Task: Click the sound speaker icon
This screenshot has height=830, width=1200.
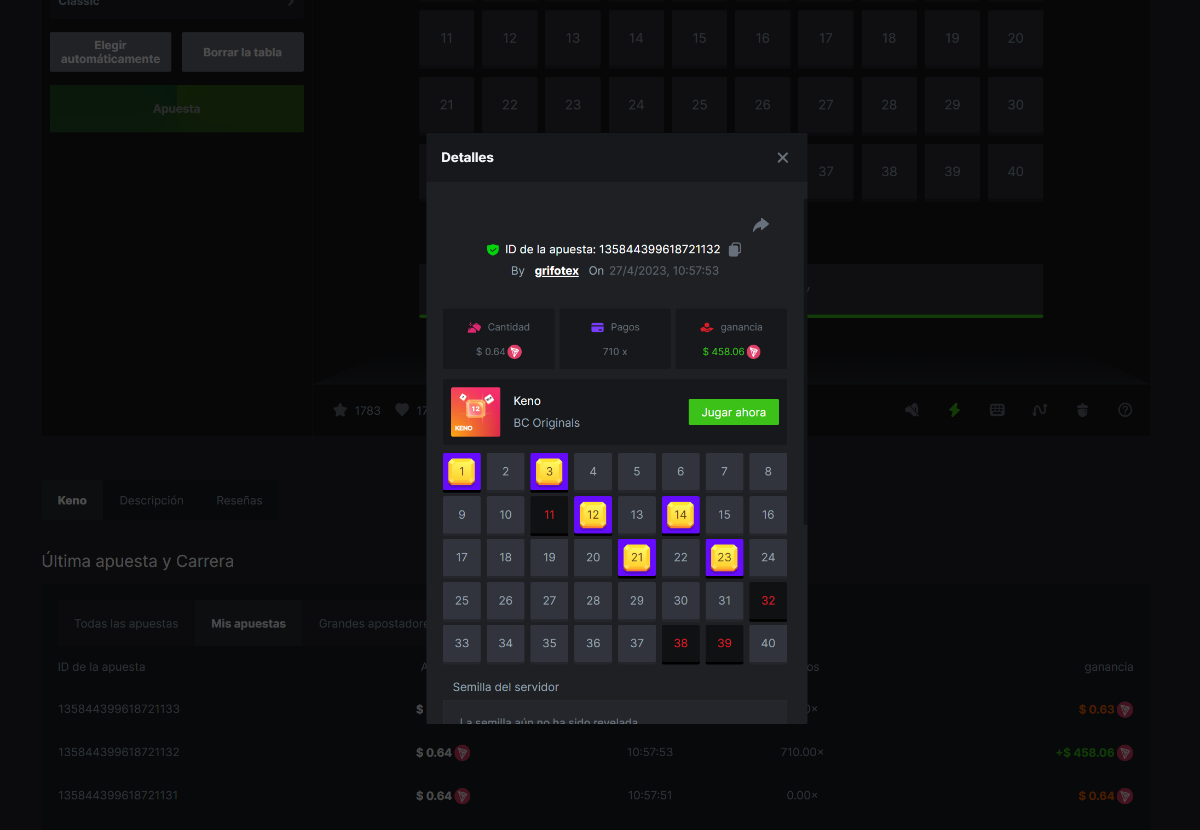Action: click(912, 410)
